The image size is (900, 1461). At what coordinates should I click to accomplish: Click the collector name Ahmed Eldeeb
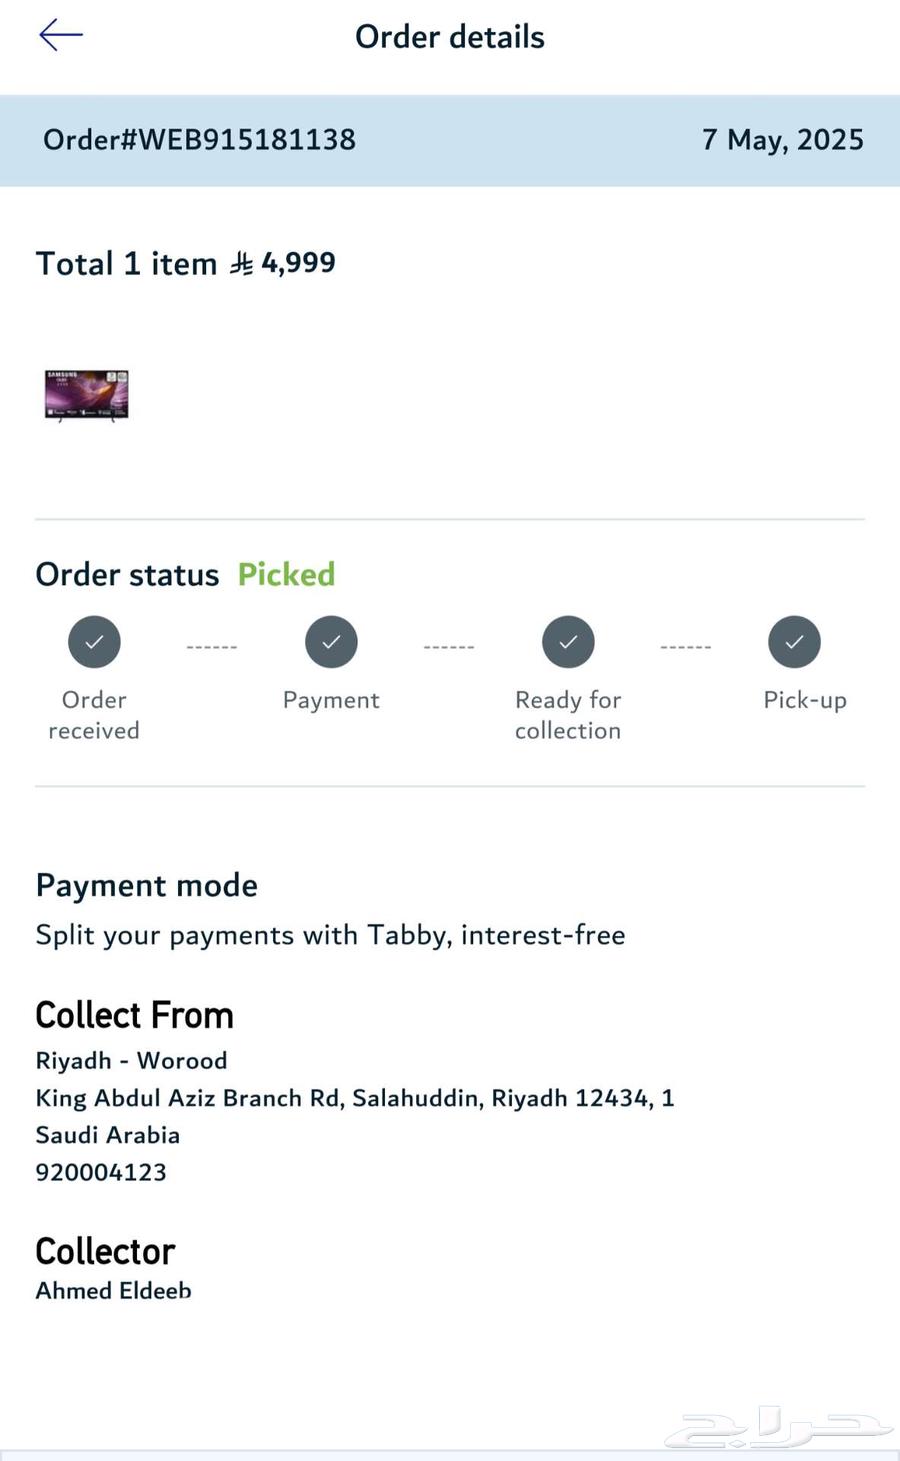click(113, 1290)
